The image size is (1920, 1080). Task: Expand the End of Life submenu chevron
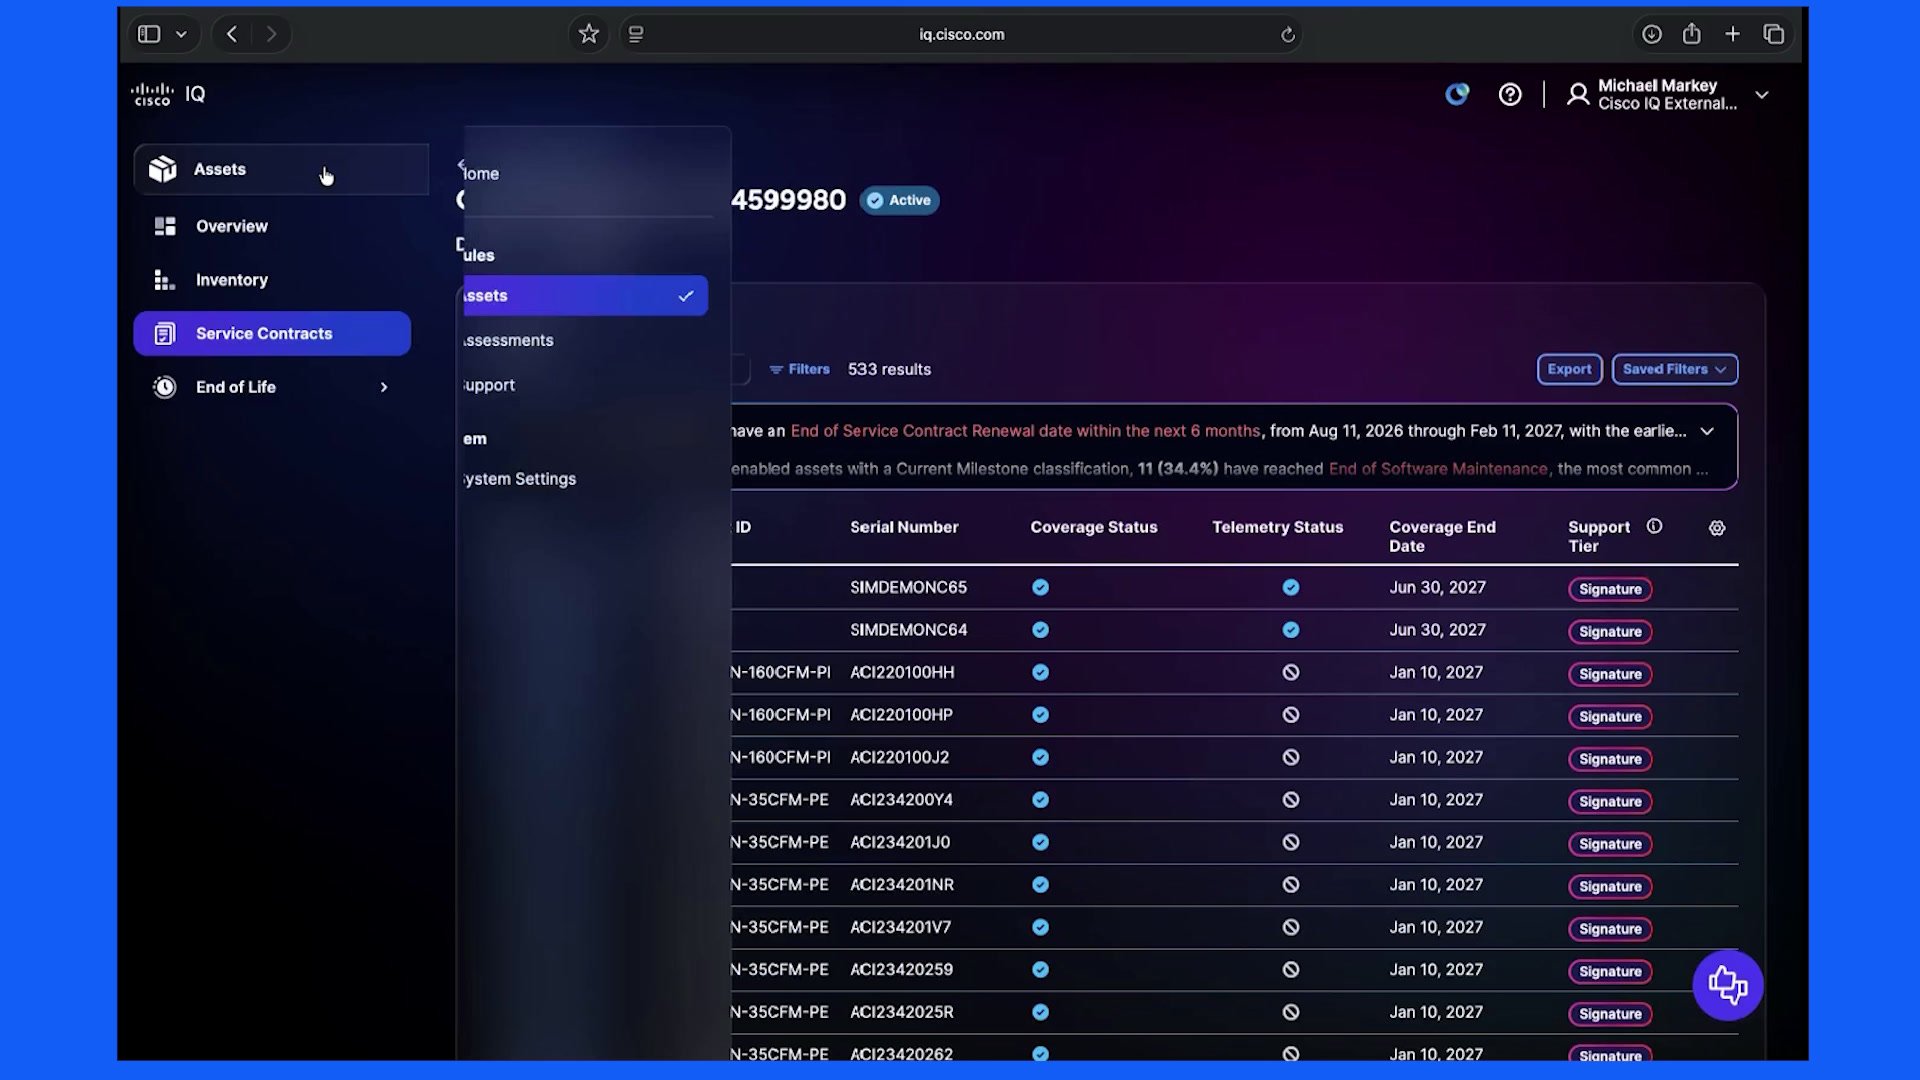coord(384,387)
